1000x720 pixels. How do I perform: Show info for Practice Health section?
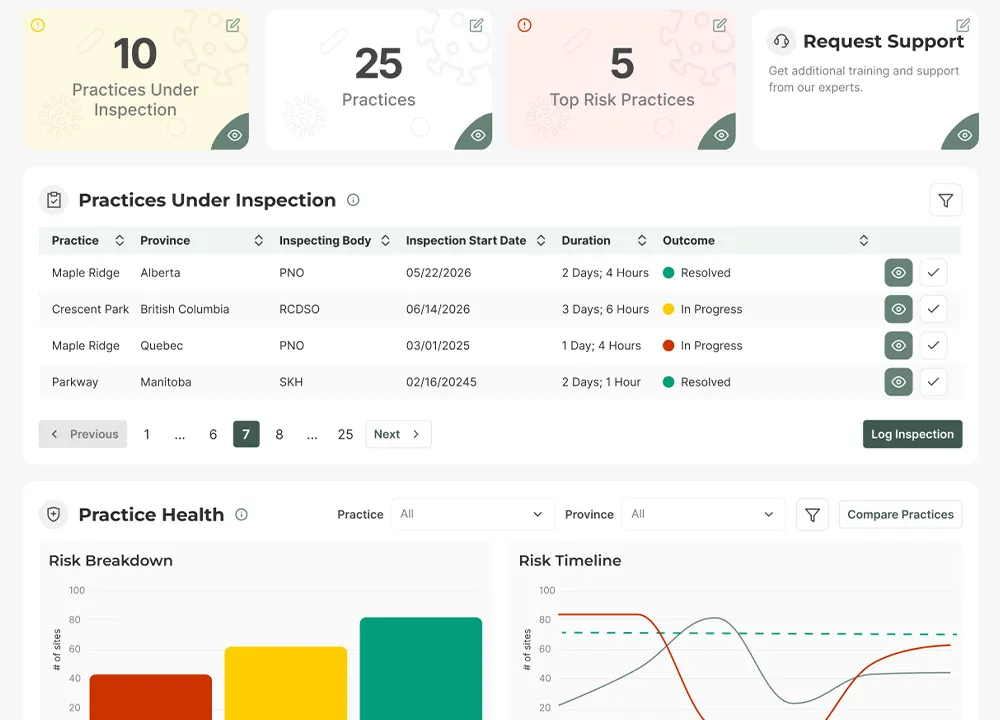[x=241, y=515]
